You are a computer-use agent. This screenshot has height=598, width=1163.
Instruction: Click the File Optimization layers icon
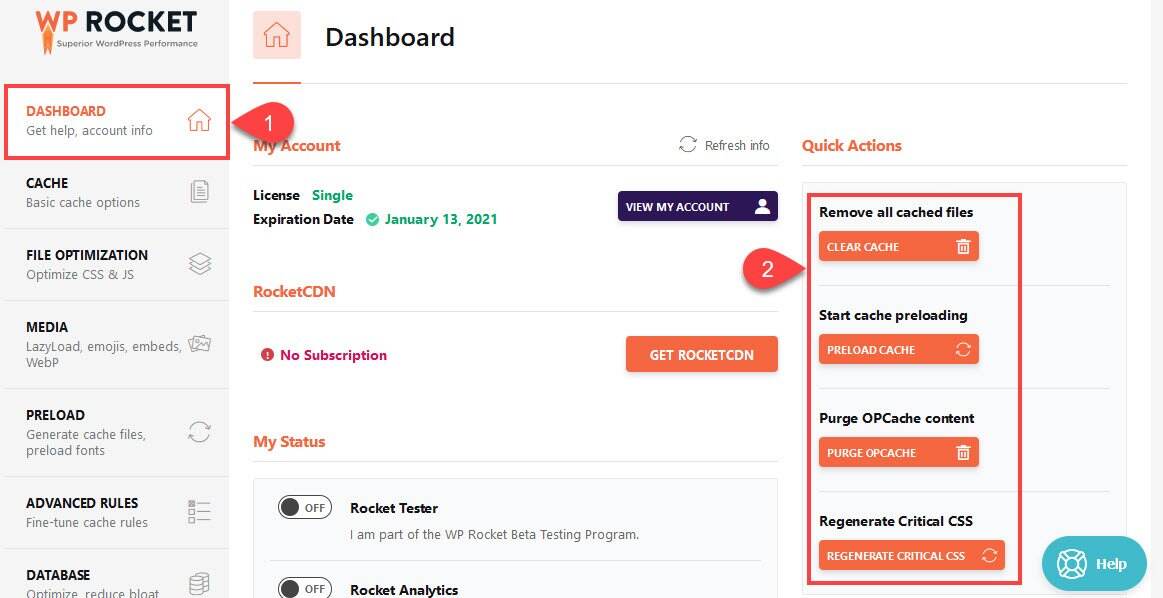pos(200,264)
